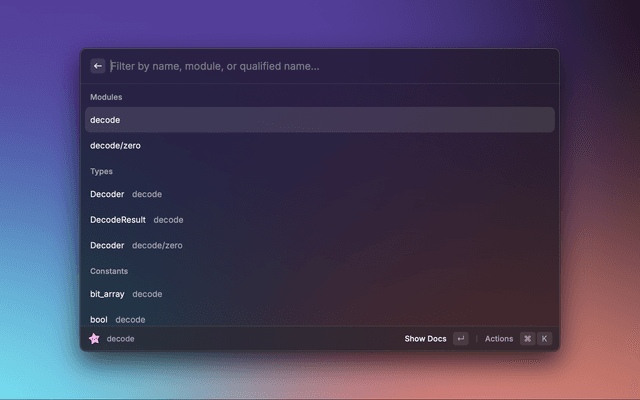
Task: Select the decode module entry
Action: pos(320,120)
